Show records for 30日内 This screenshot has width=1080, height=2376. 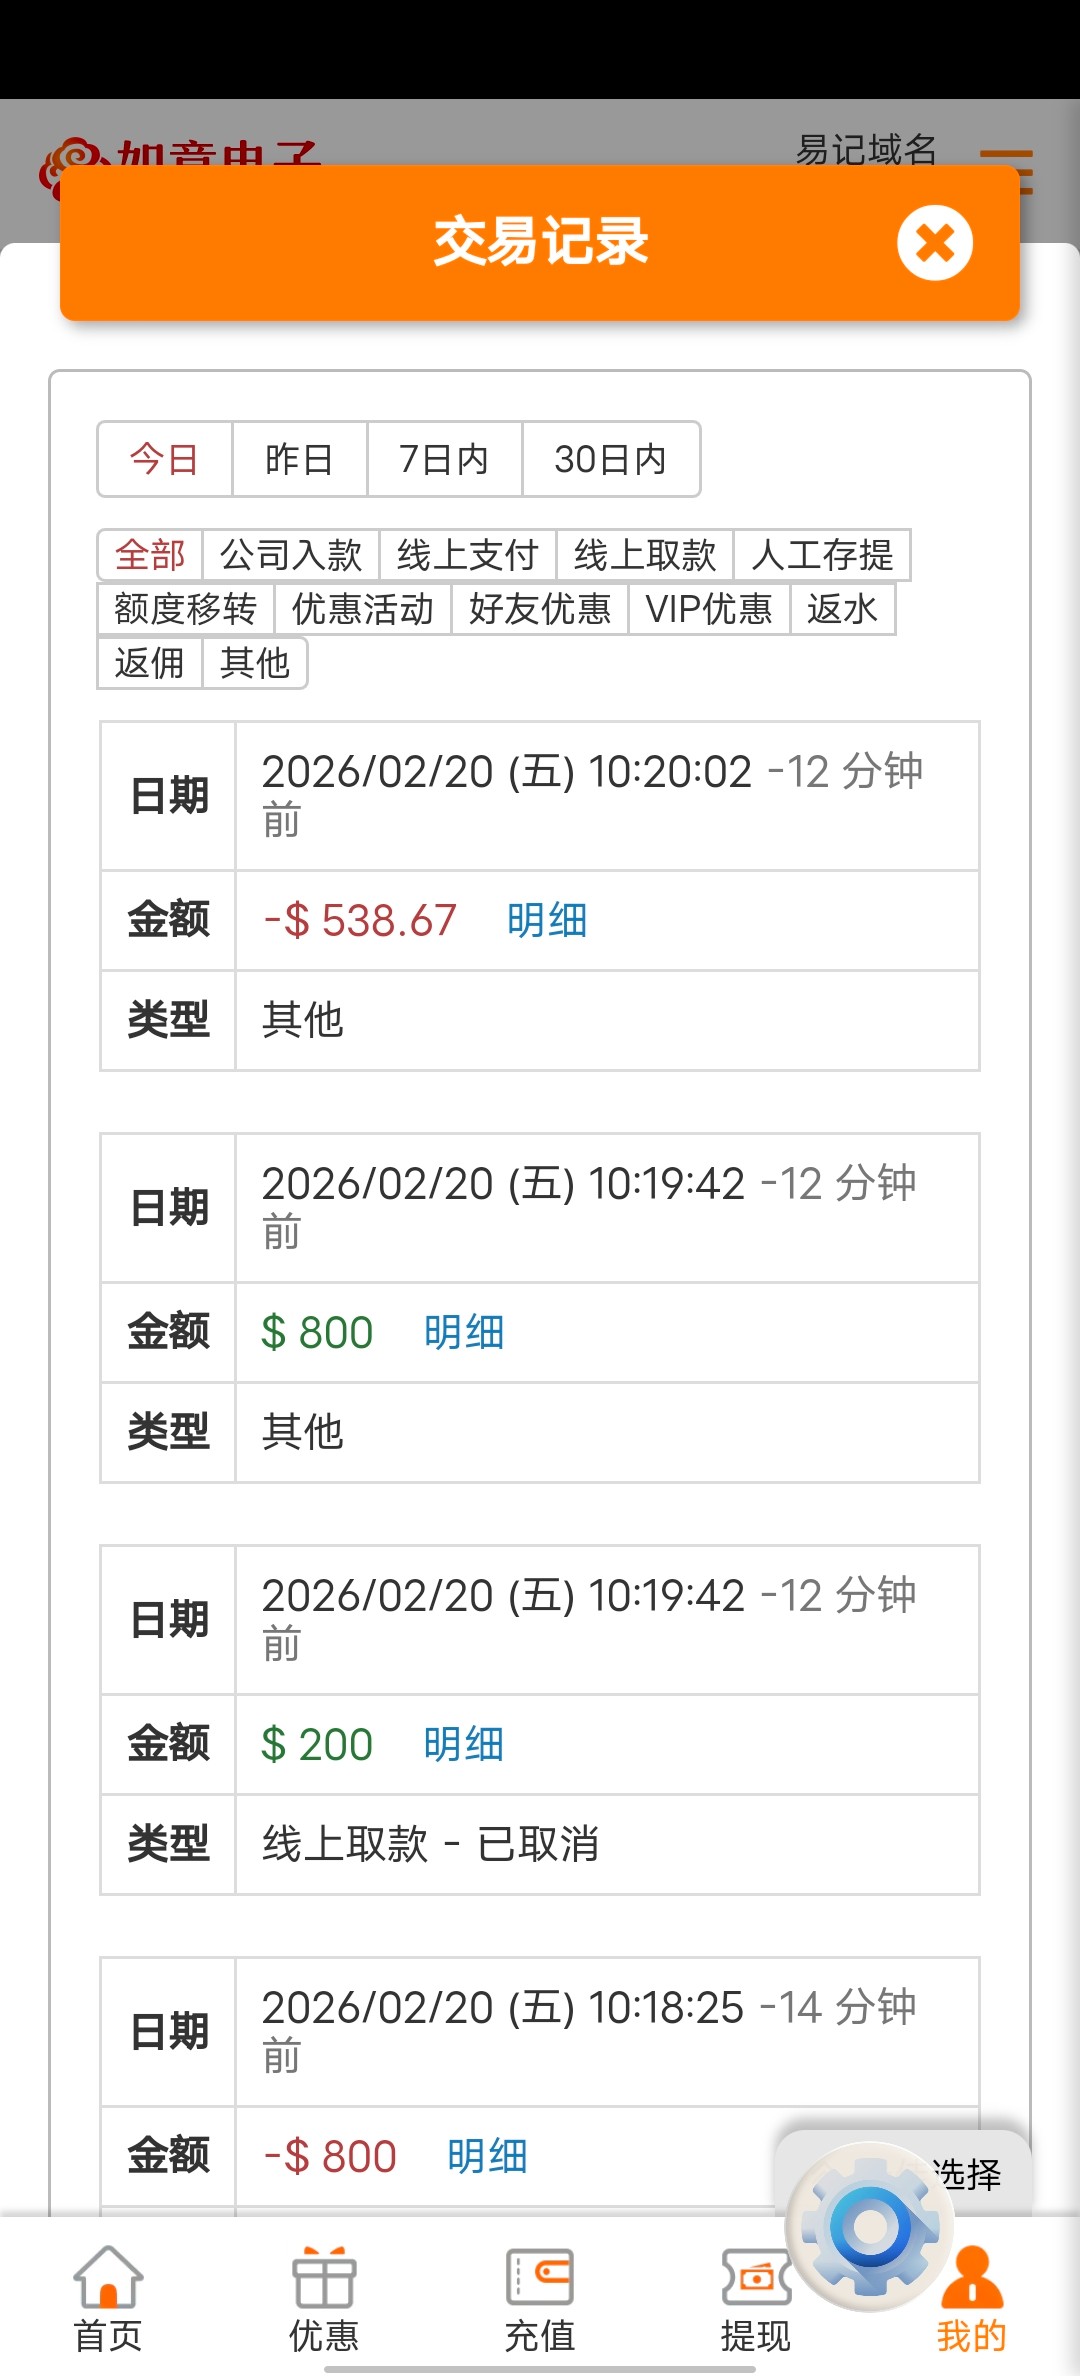[x=610, y=460]
